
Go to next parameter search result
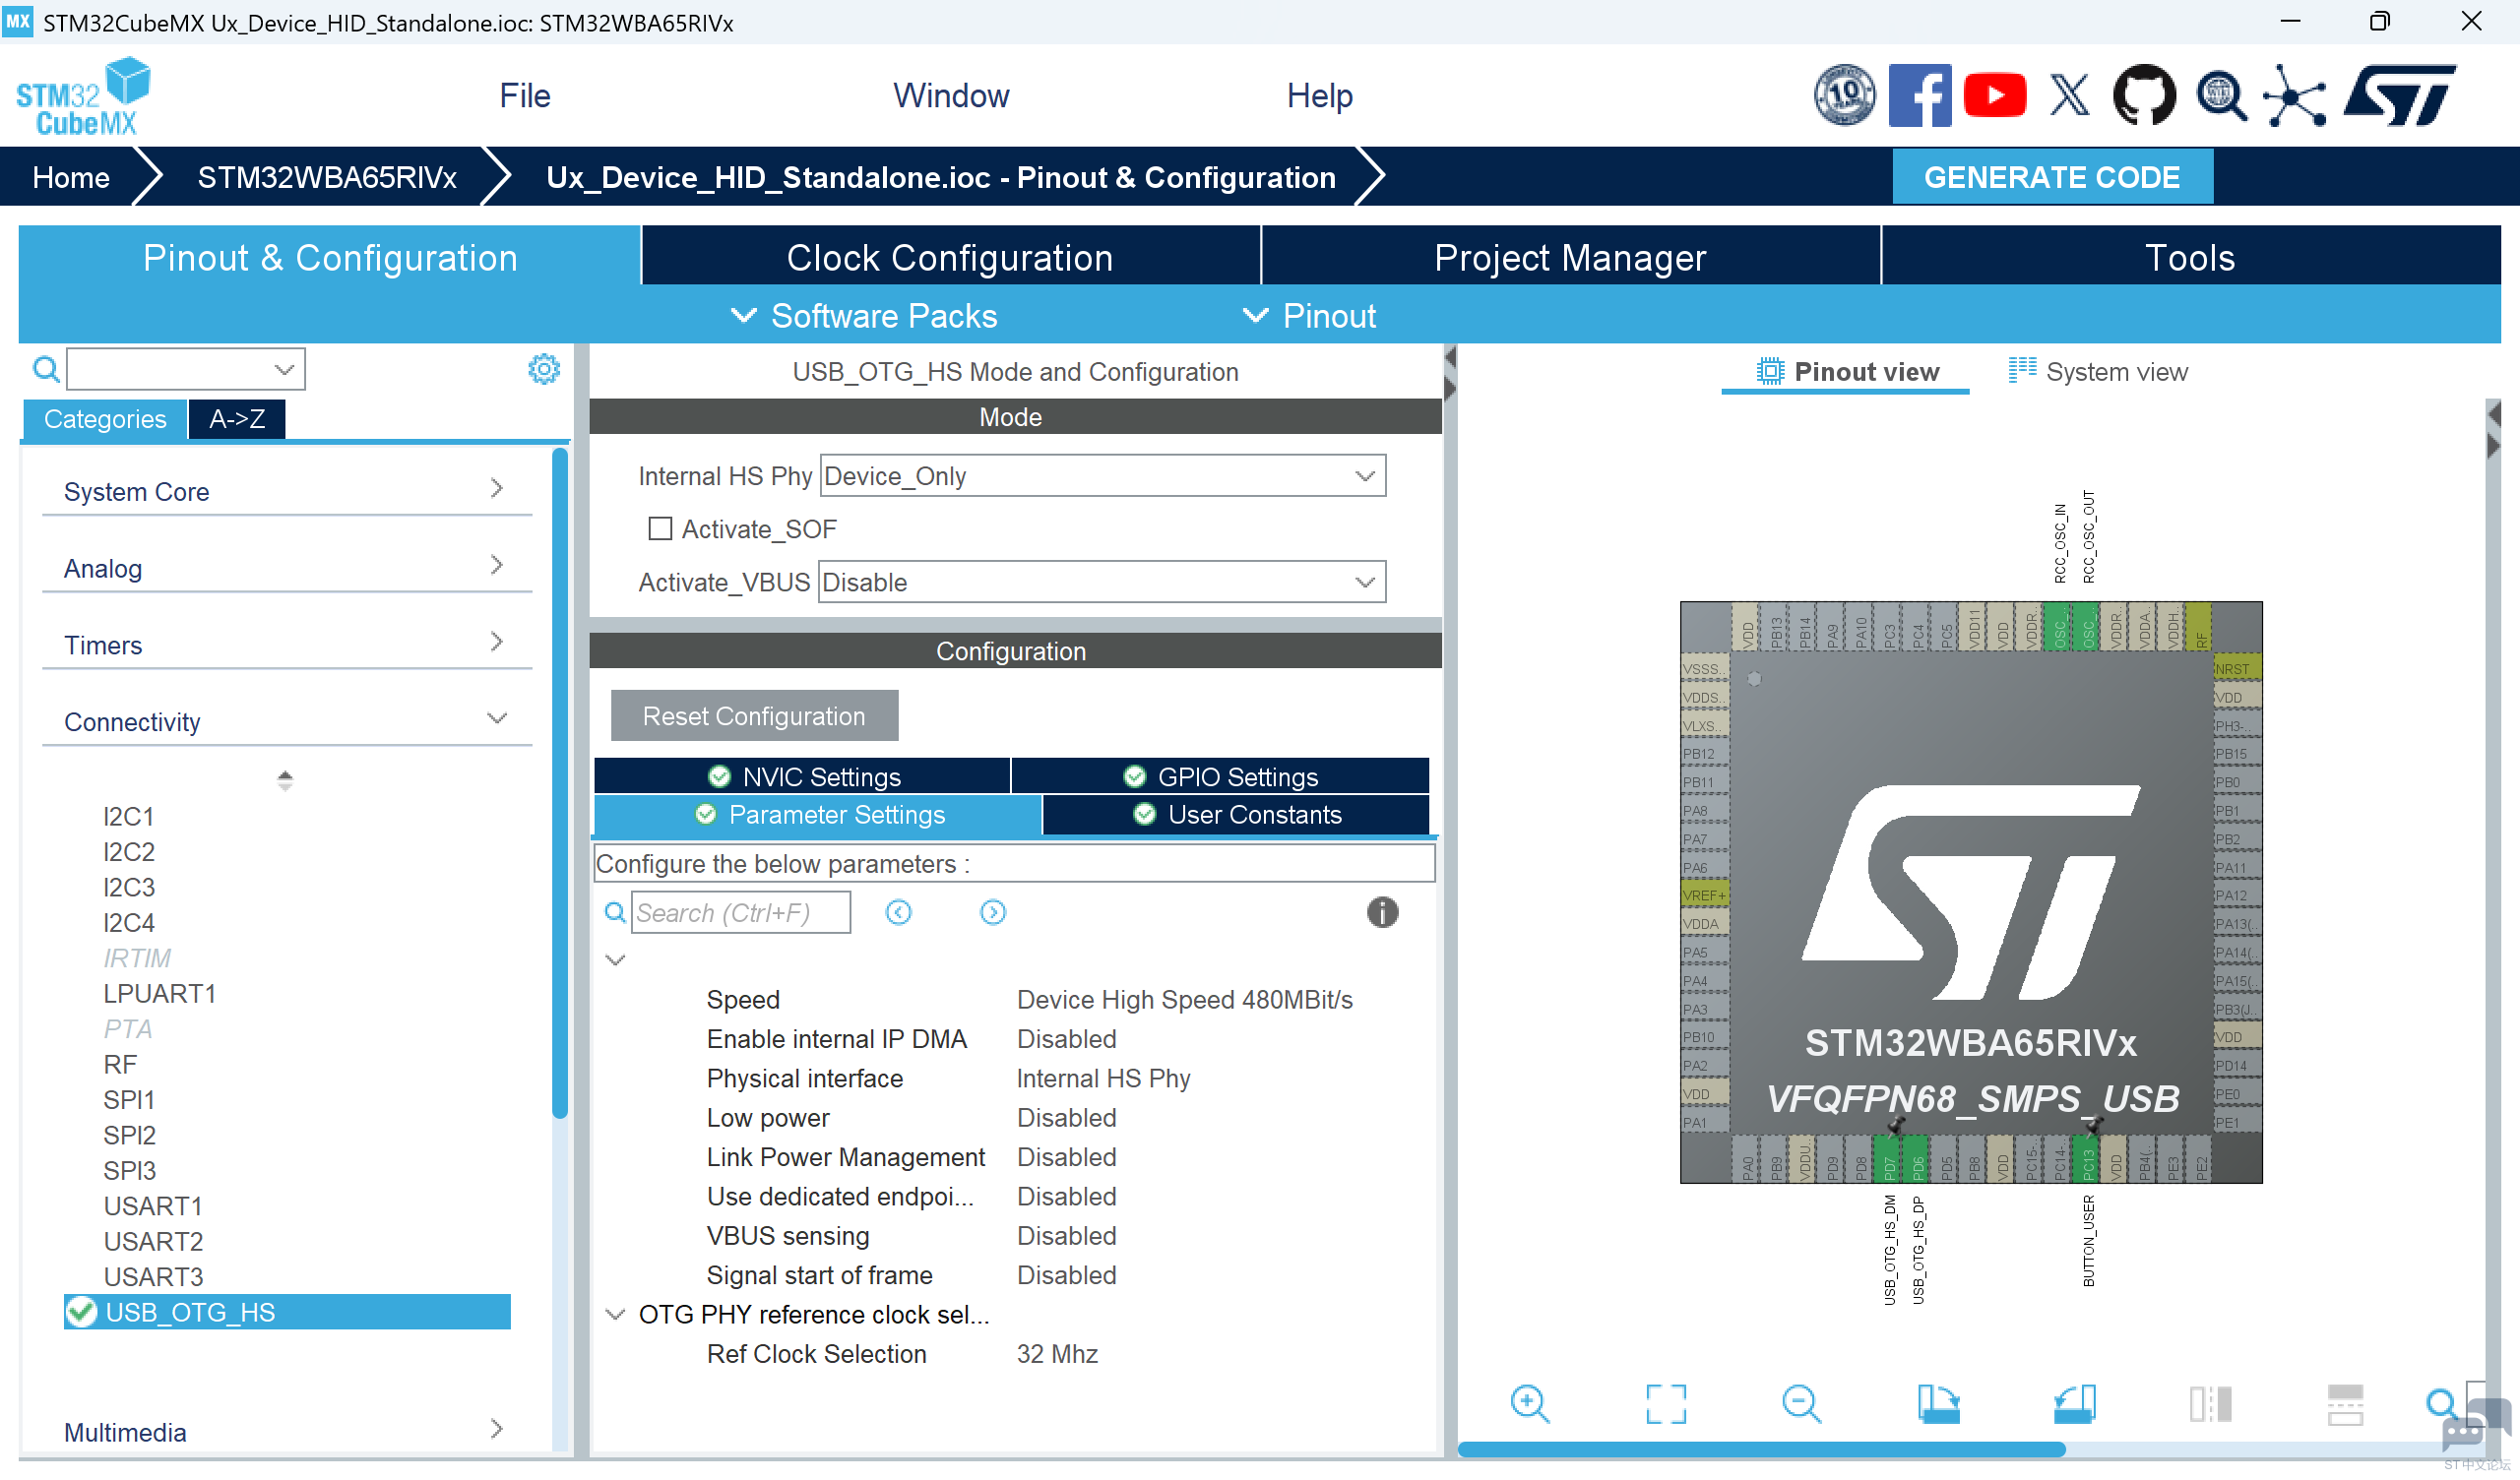(993, 912)
